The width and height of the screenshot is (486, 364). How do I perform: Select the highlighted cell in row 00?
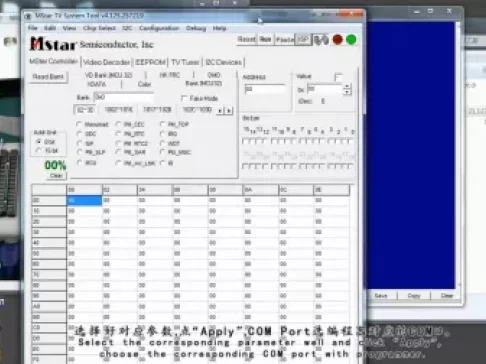[84, 200]
